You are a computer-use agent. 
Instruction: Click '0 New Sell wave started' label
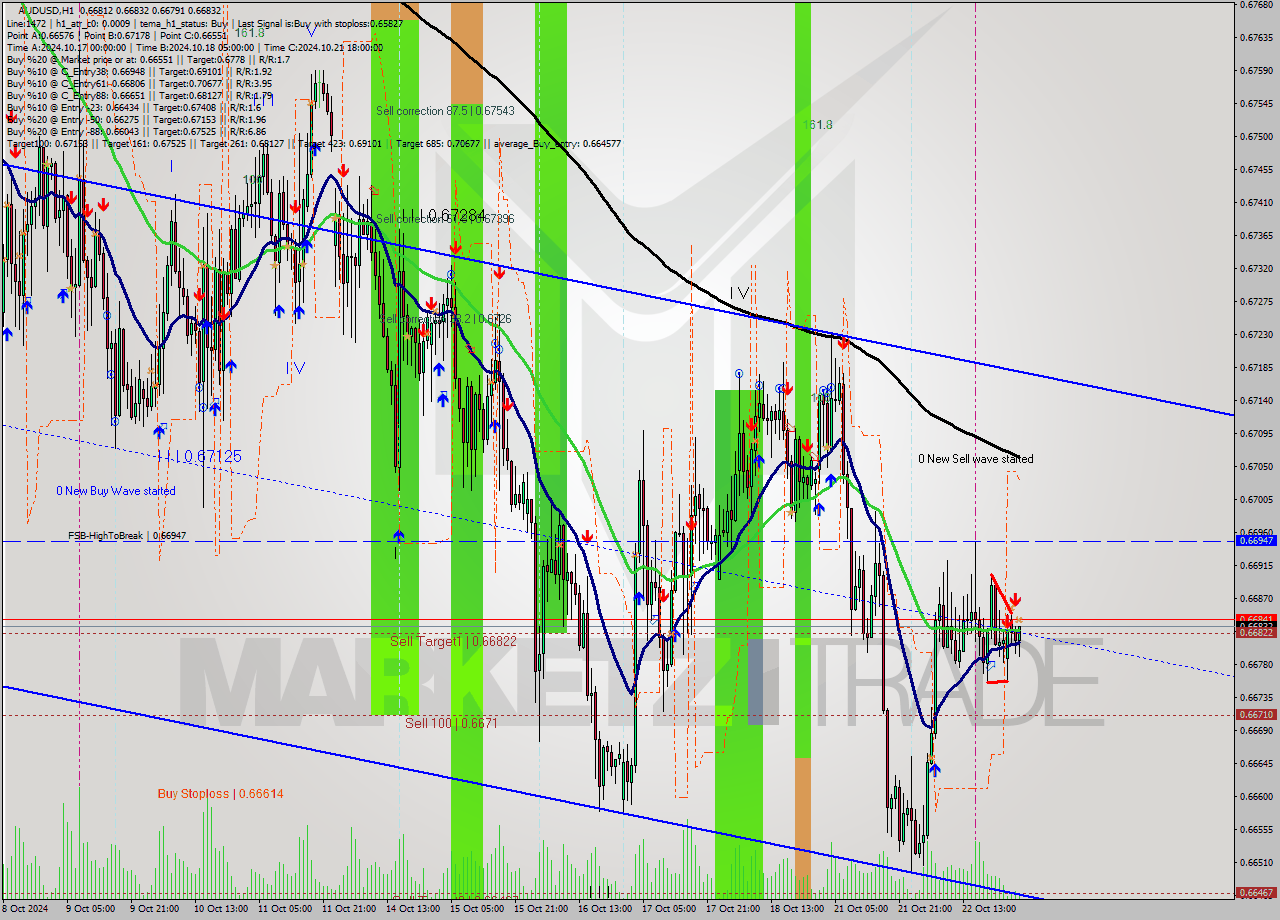click(x=976, y=459)
